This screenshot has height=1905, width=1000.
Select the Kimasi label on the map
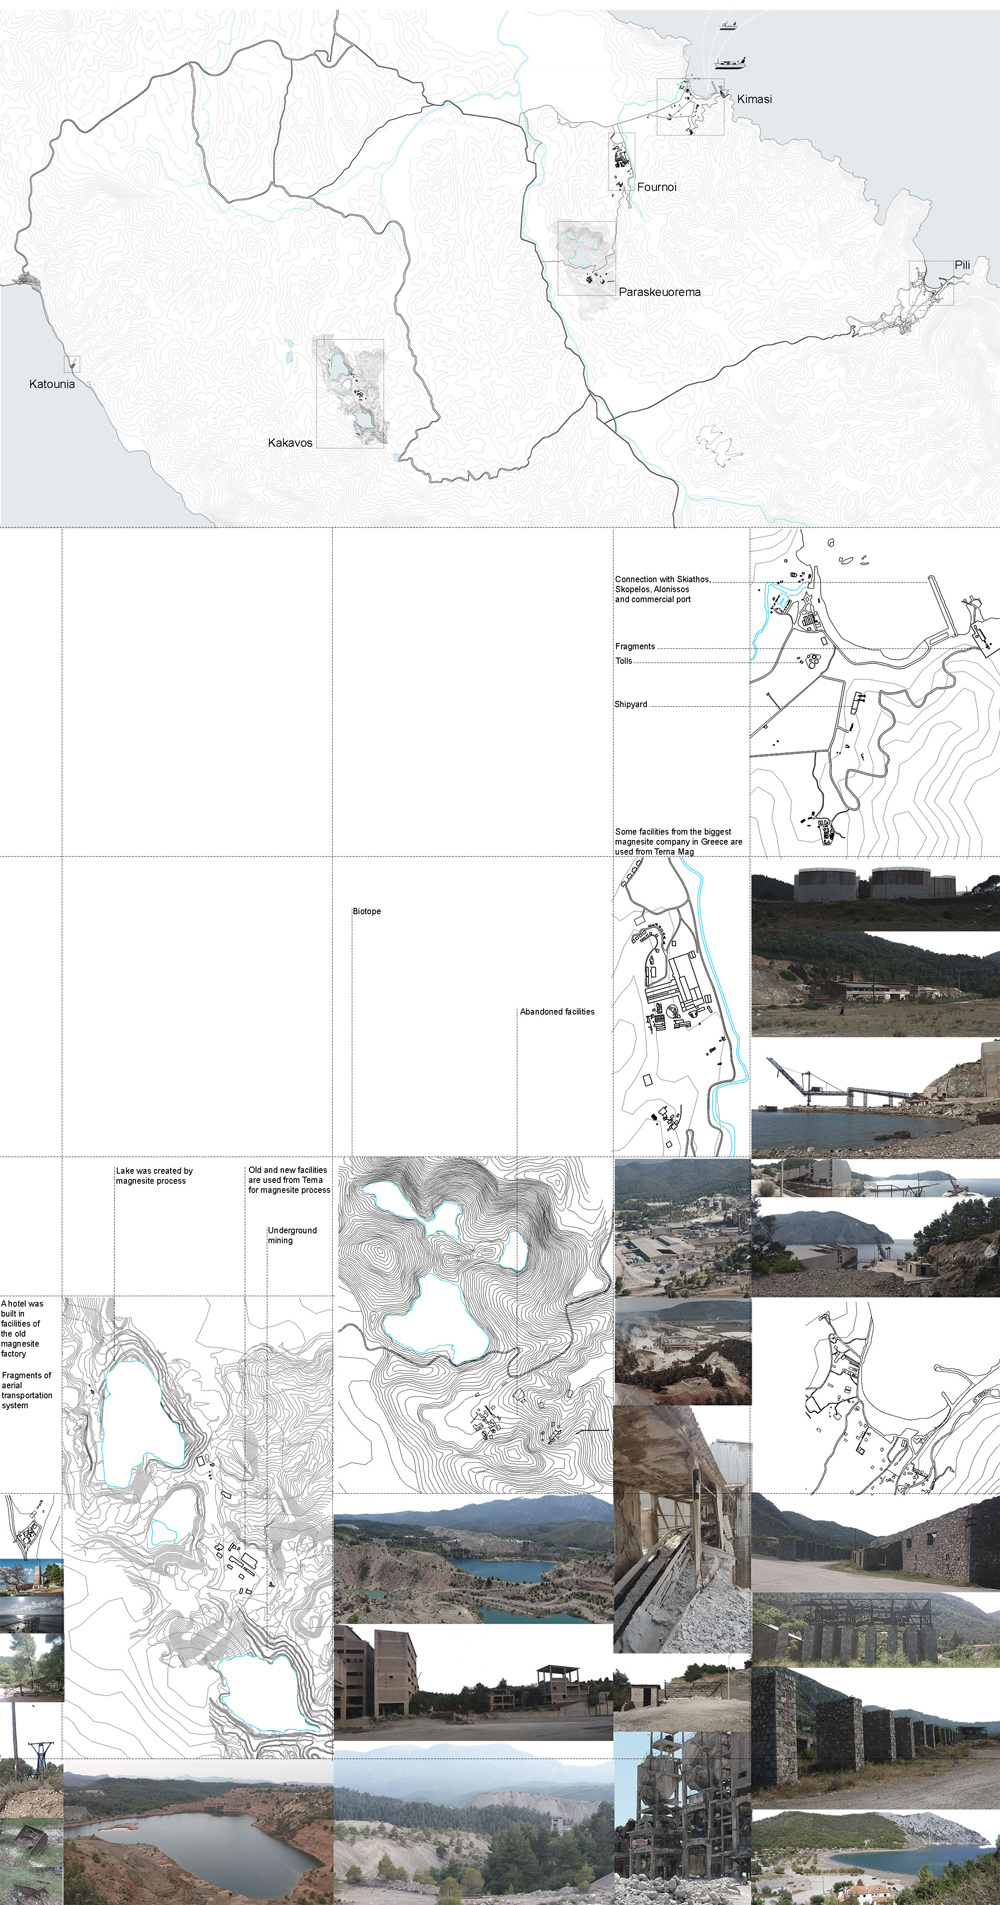click(754, 99)
